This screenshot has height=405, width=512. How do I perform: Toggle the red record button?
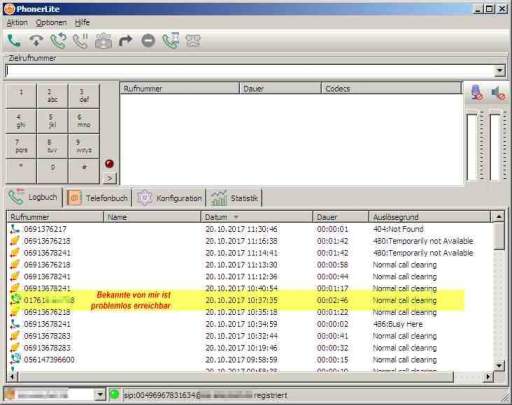pyautogui.click(x=109, y=164)
